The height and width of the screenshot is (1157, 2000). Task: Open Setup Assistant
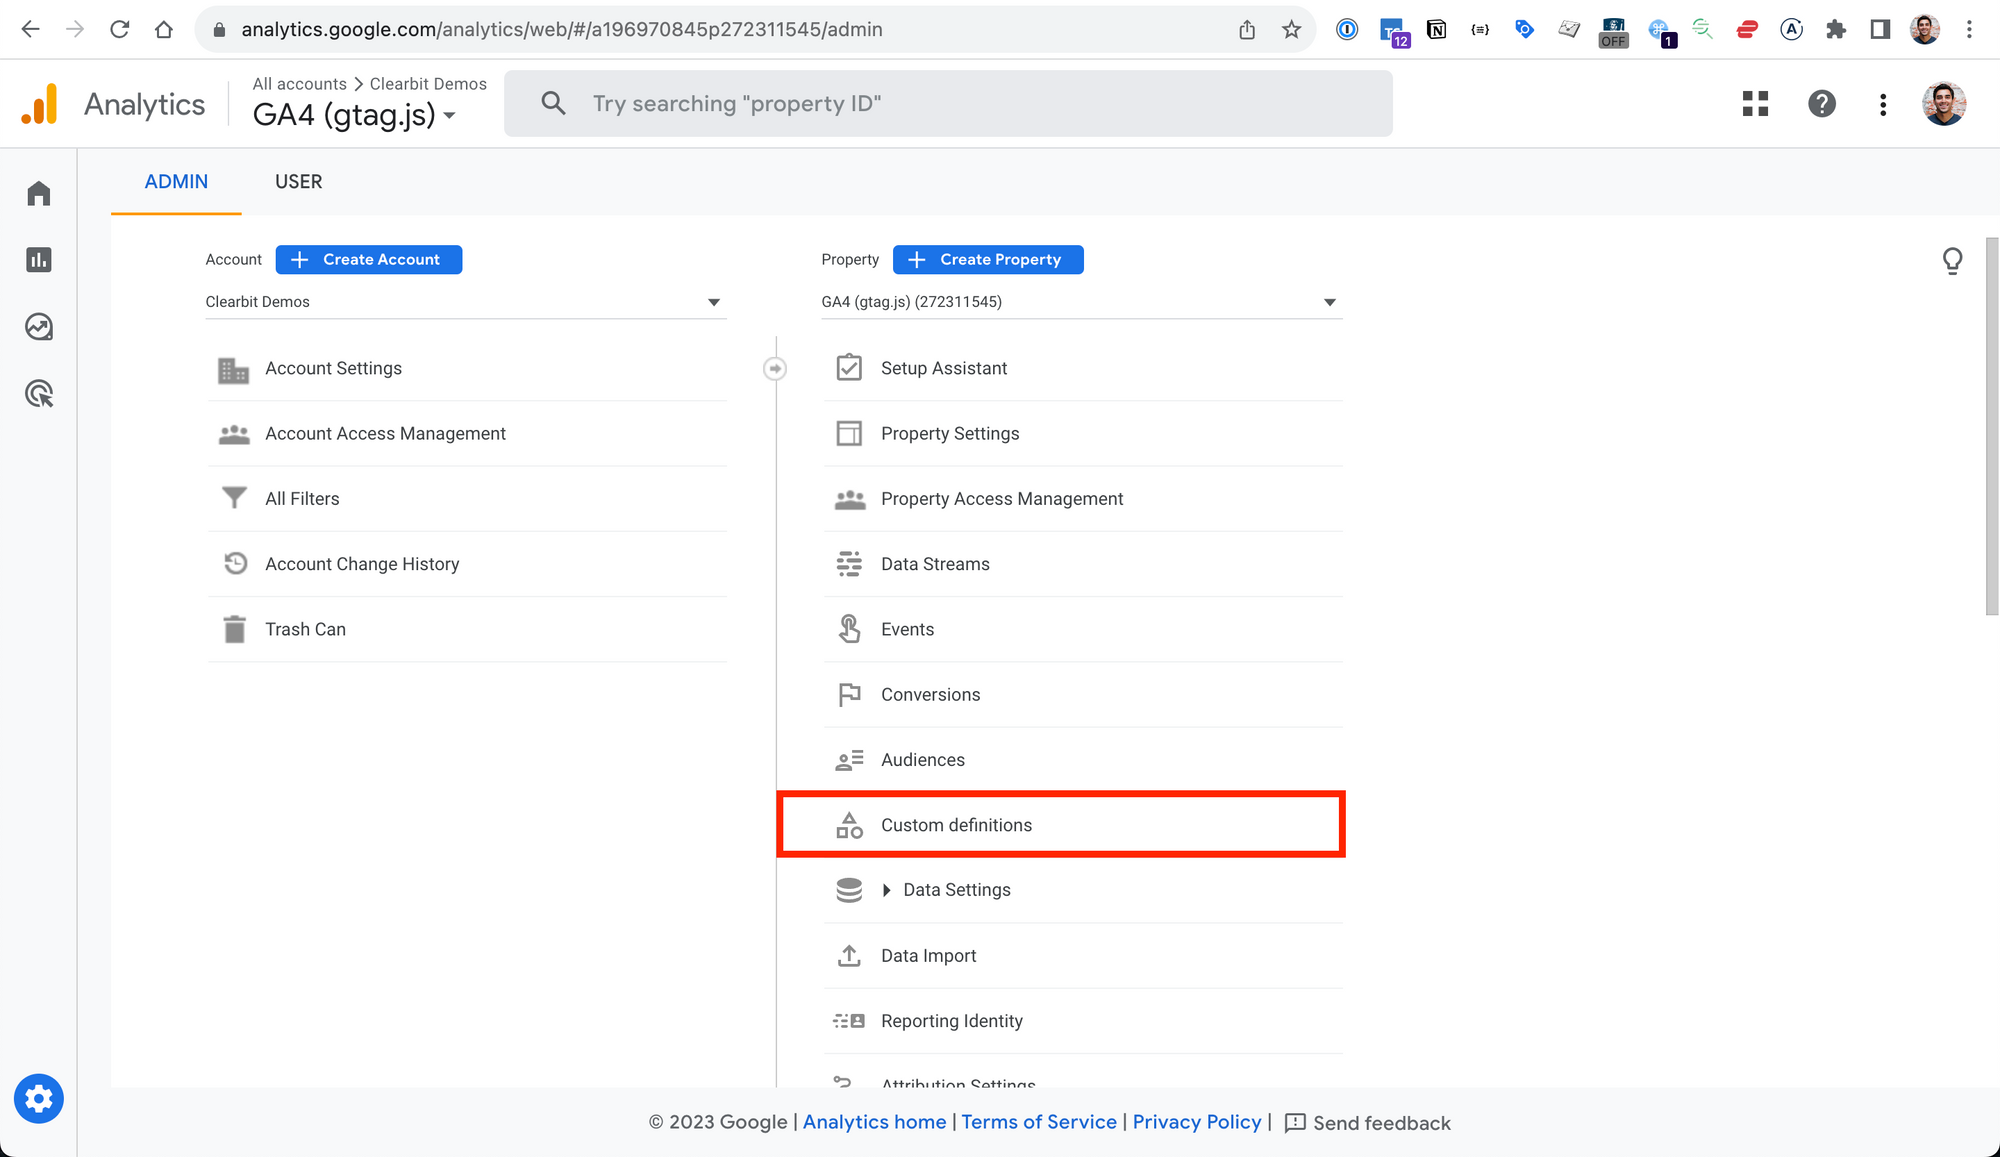1083,369
